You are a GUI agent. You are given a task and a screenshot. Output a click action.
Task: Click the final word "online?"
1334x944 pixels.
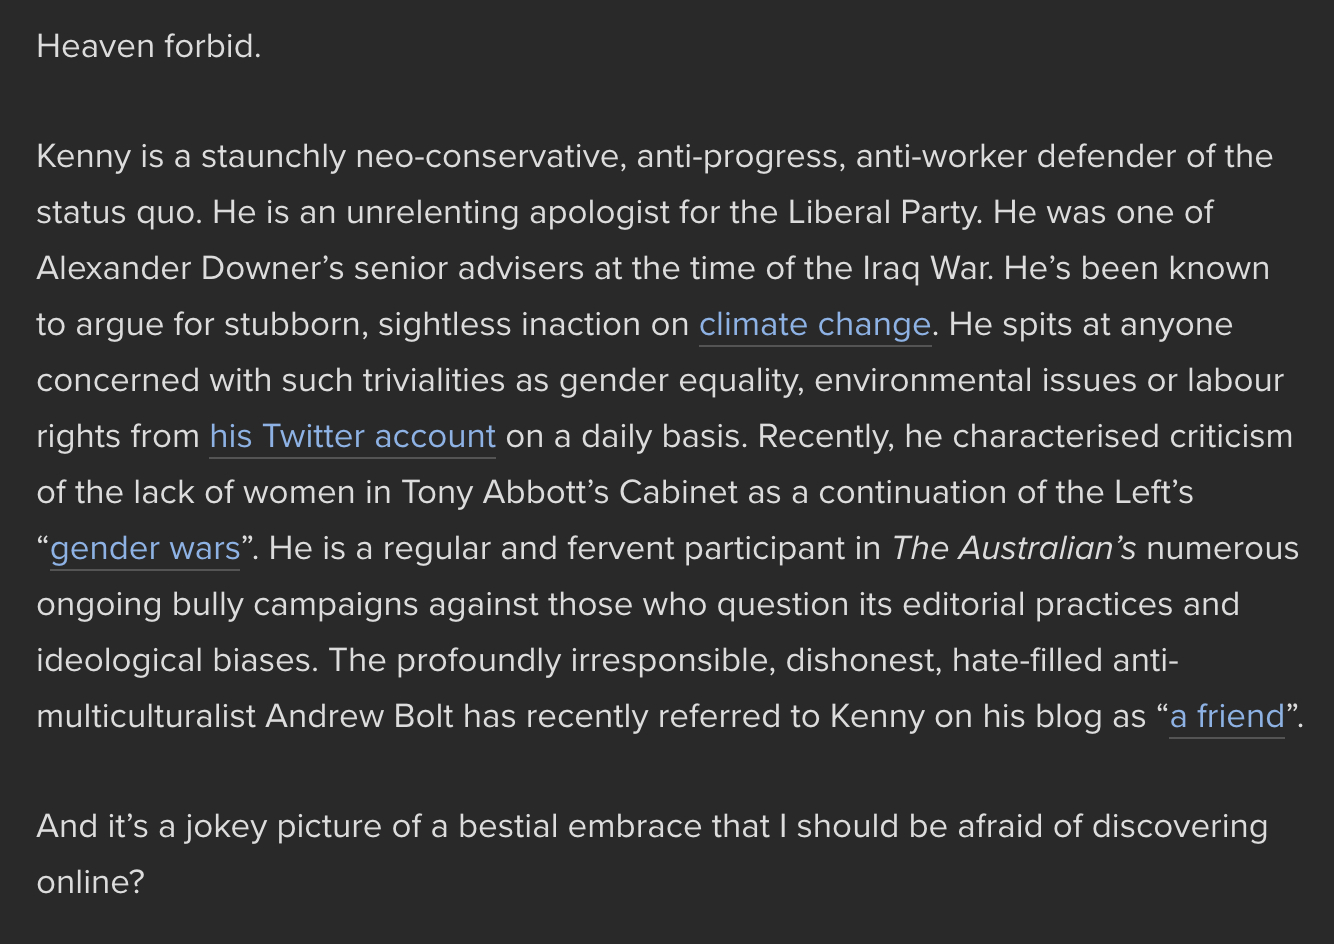(90, 883)
